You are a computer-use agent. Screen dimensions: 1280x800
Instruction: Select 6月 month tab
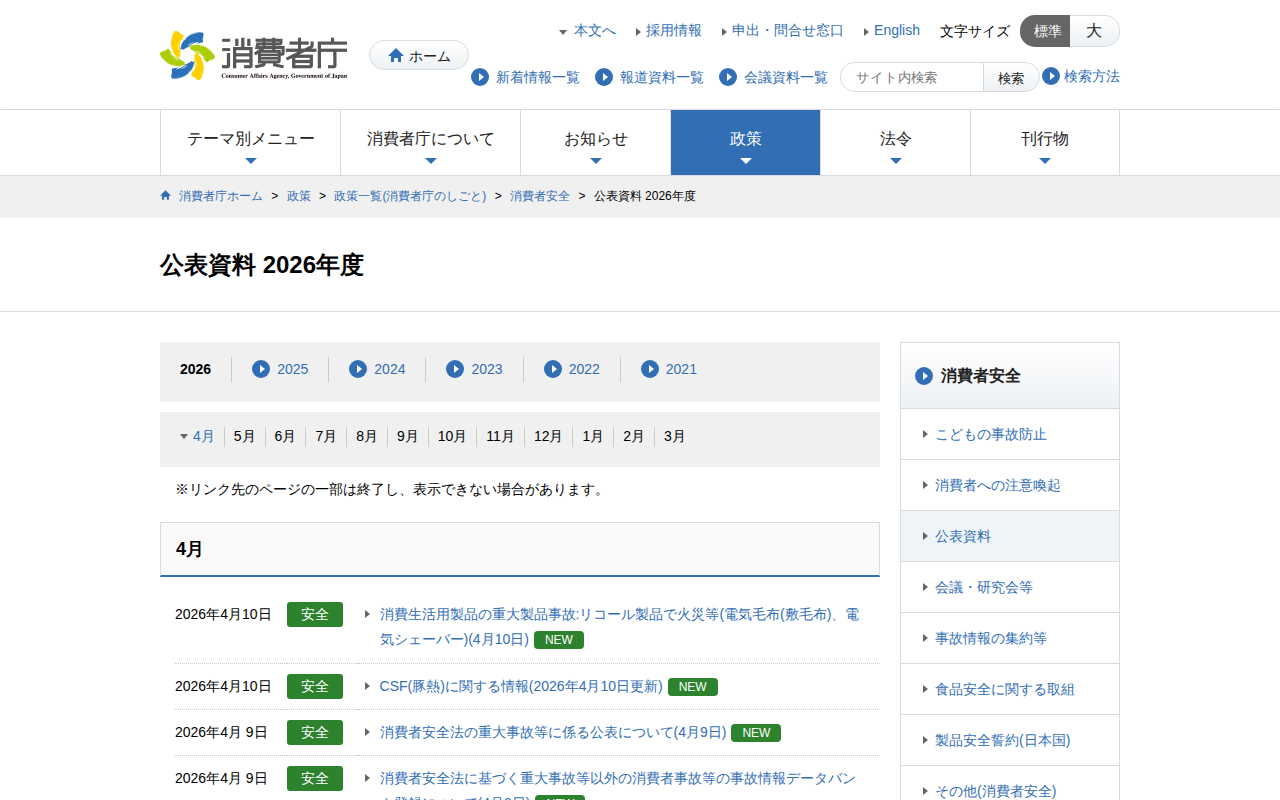pos(285,436)
